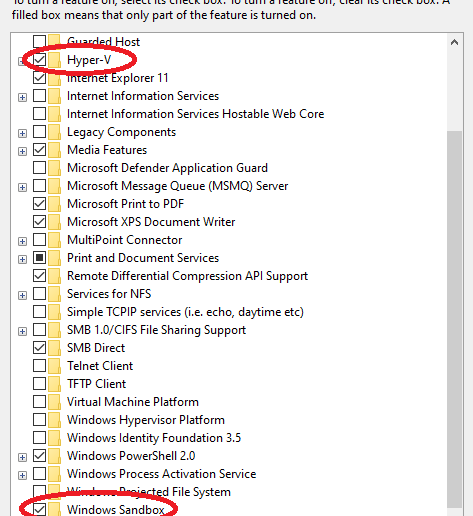Select the "TFTP Client" label
The width and height of the screenshot is (473, 516).
[x=97, y=384]
